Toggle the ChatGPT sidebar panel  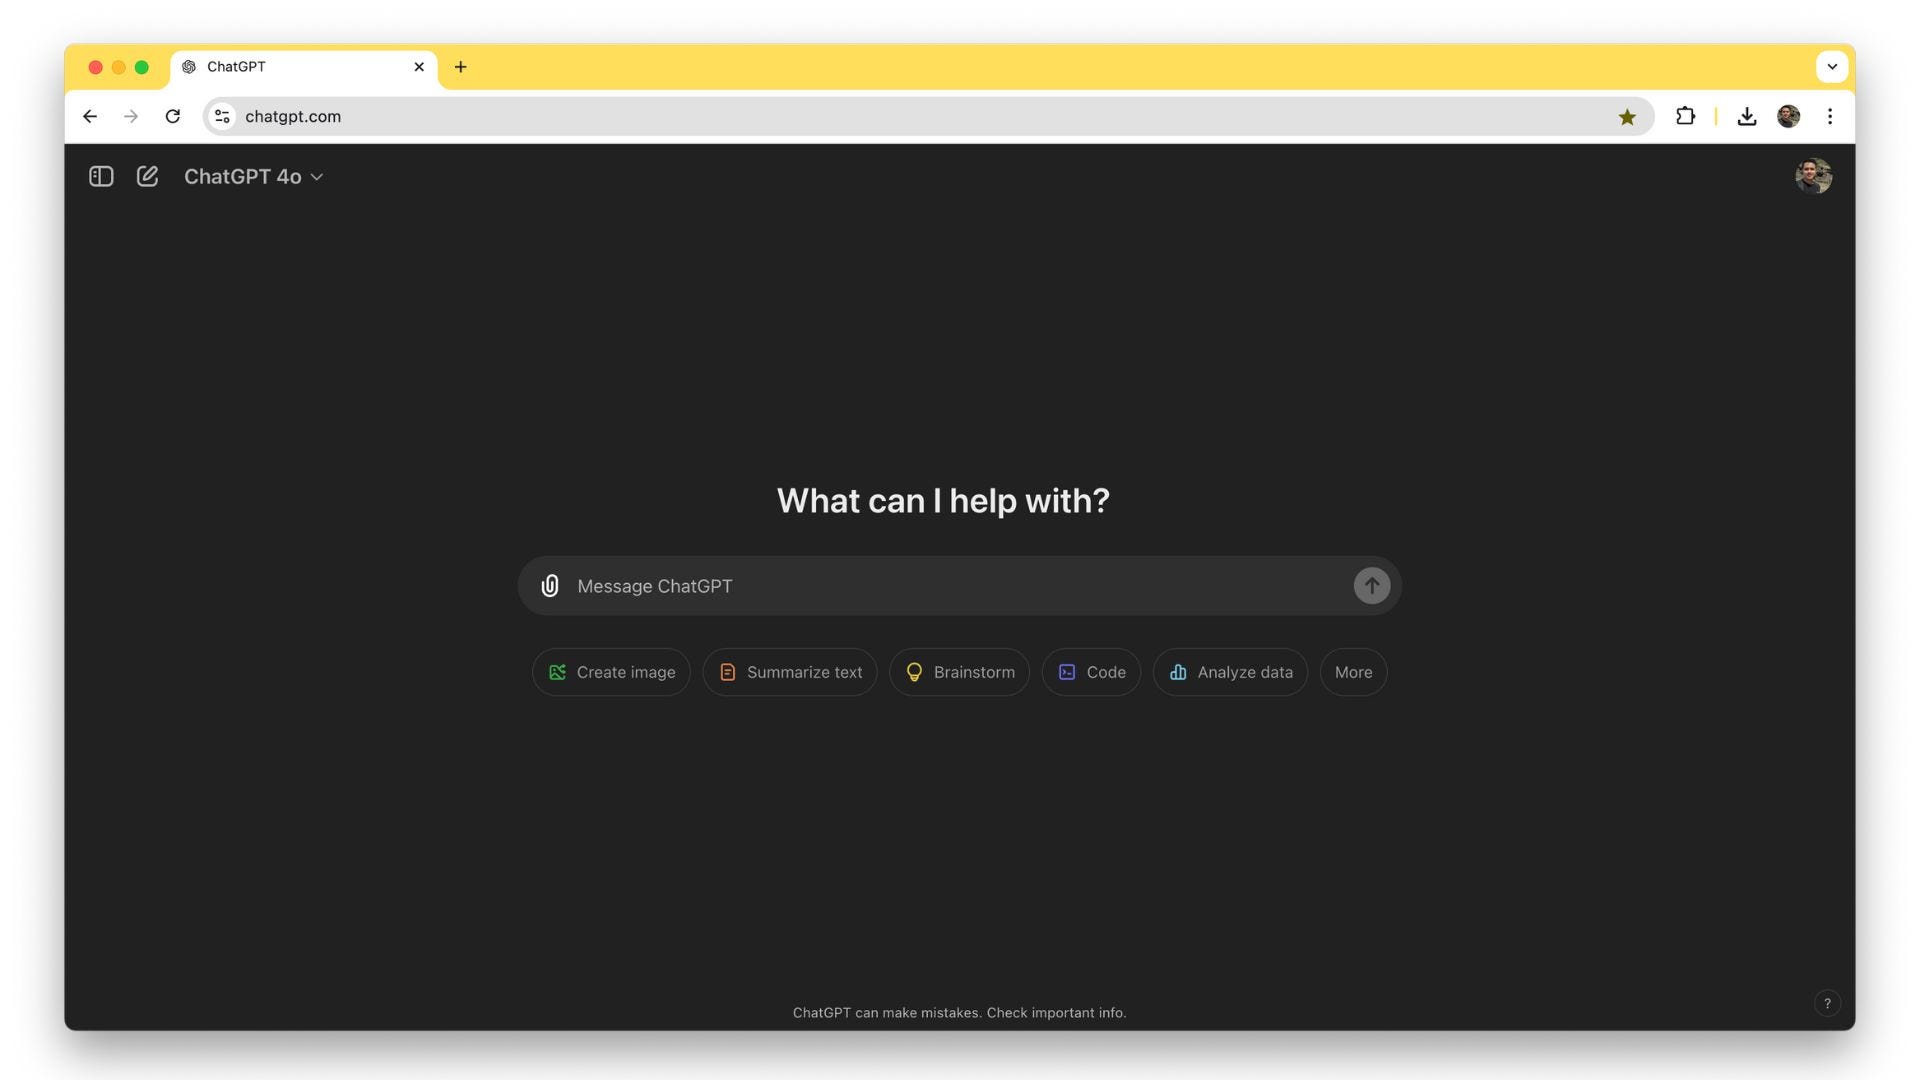[101, 177]
